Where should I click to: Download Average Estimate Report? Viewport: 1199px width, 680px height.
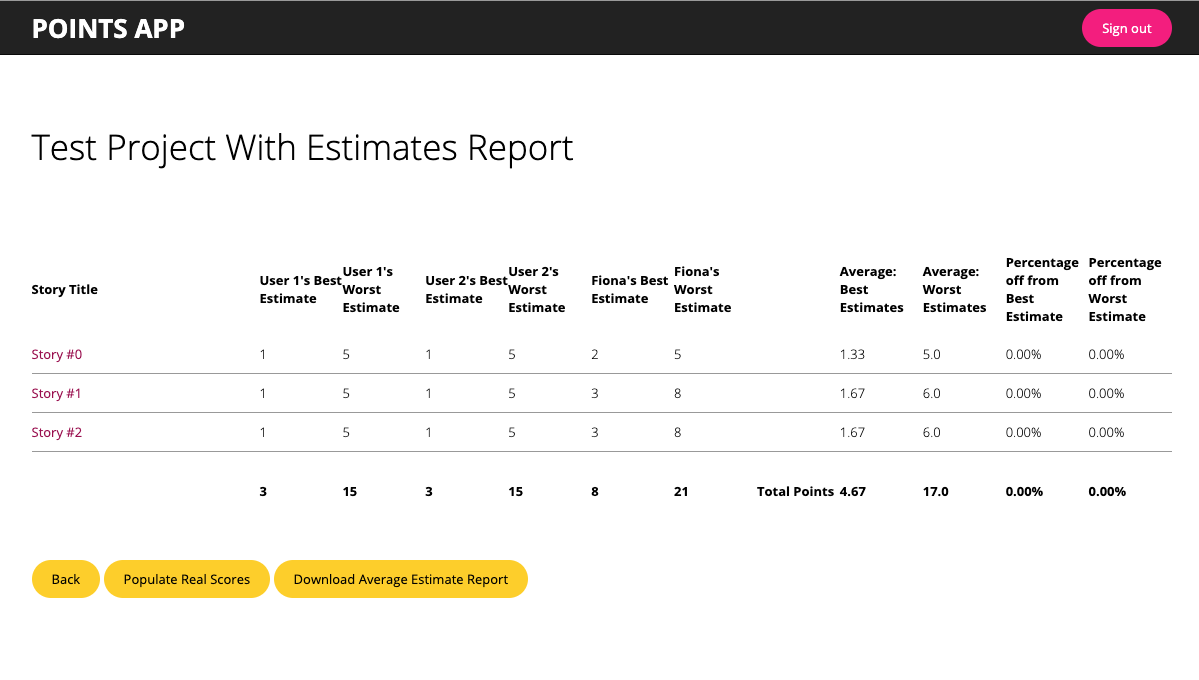pyautogui.click(x=401, y=579)
